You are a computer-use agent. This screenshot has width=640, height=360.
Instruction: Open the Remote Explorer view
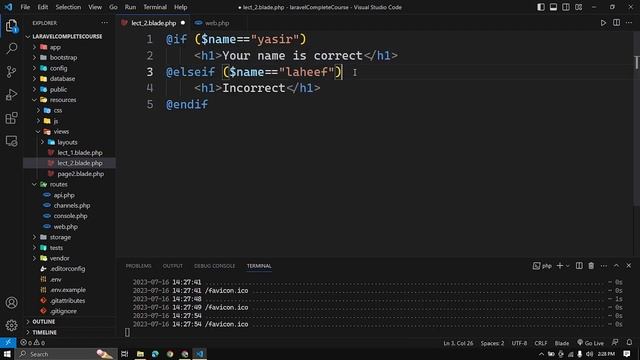11,141
